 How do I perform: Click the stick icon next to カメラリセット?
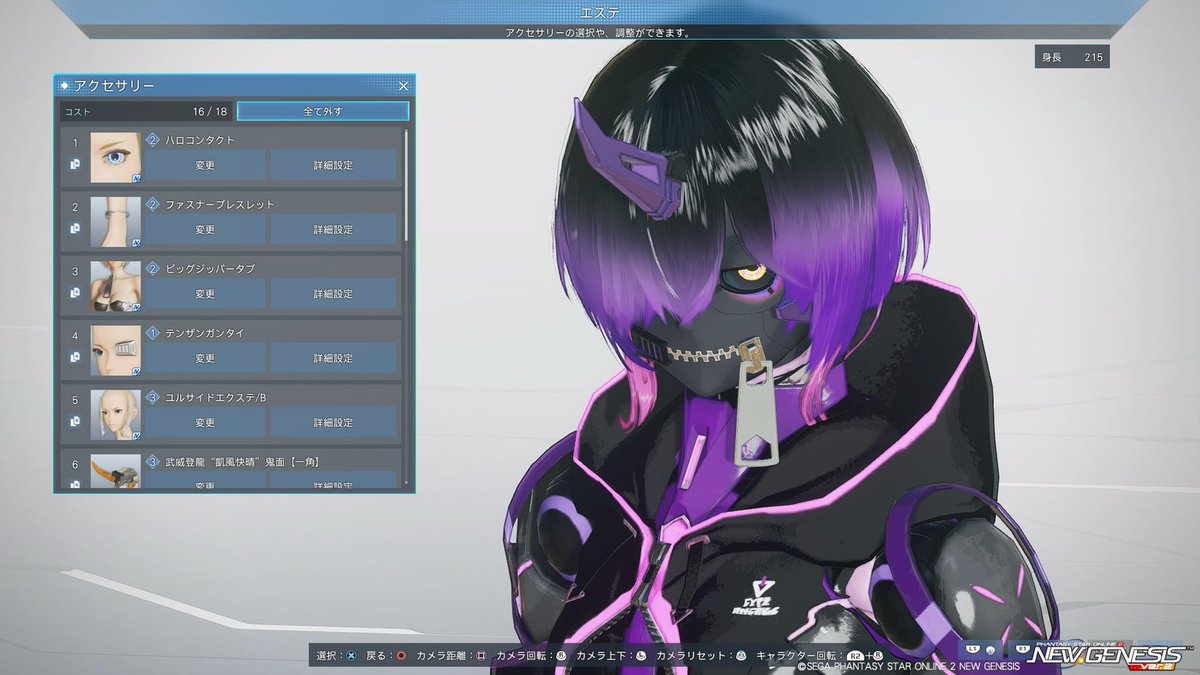click(x=741, y=656)
